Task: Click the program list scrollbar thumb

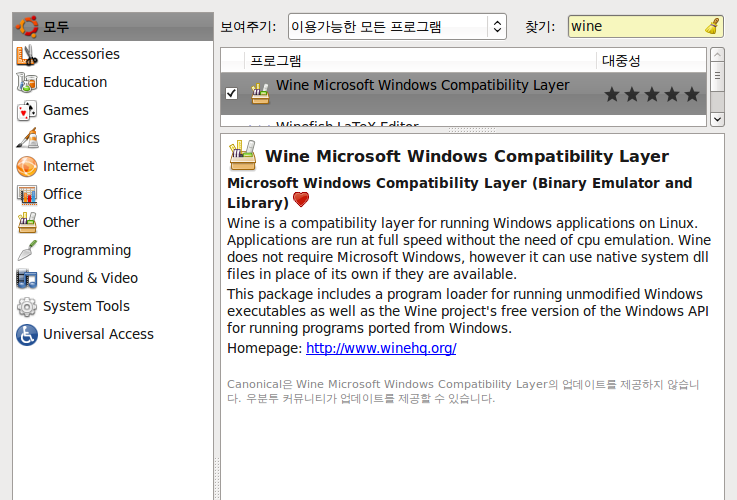Action: click(717, 78)
